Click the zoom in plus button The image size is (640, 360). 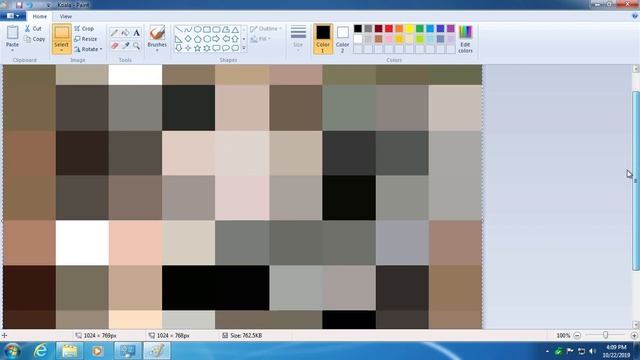(x=634, y=336)
